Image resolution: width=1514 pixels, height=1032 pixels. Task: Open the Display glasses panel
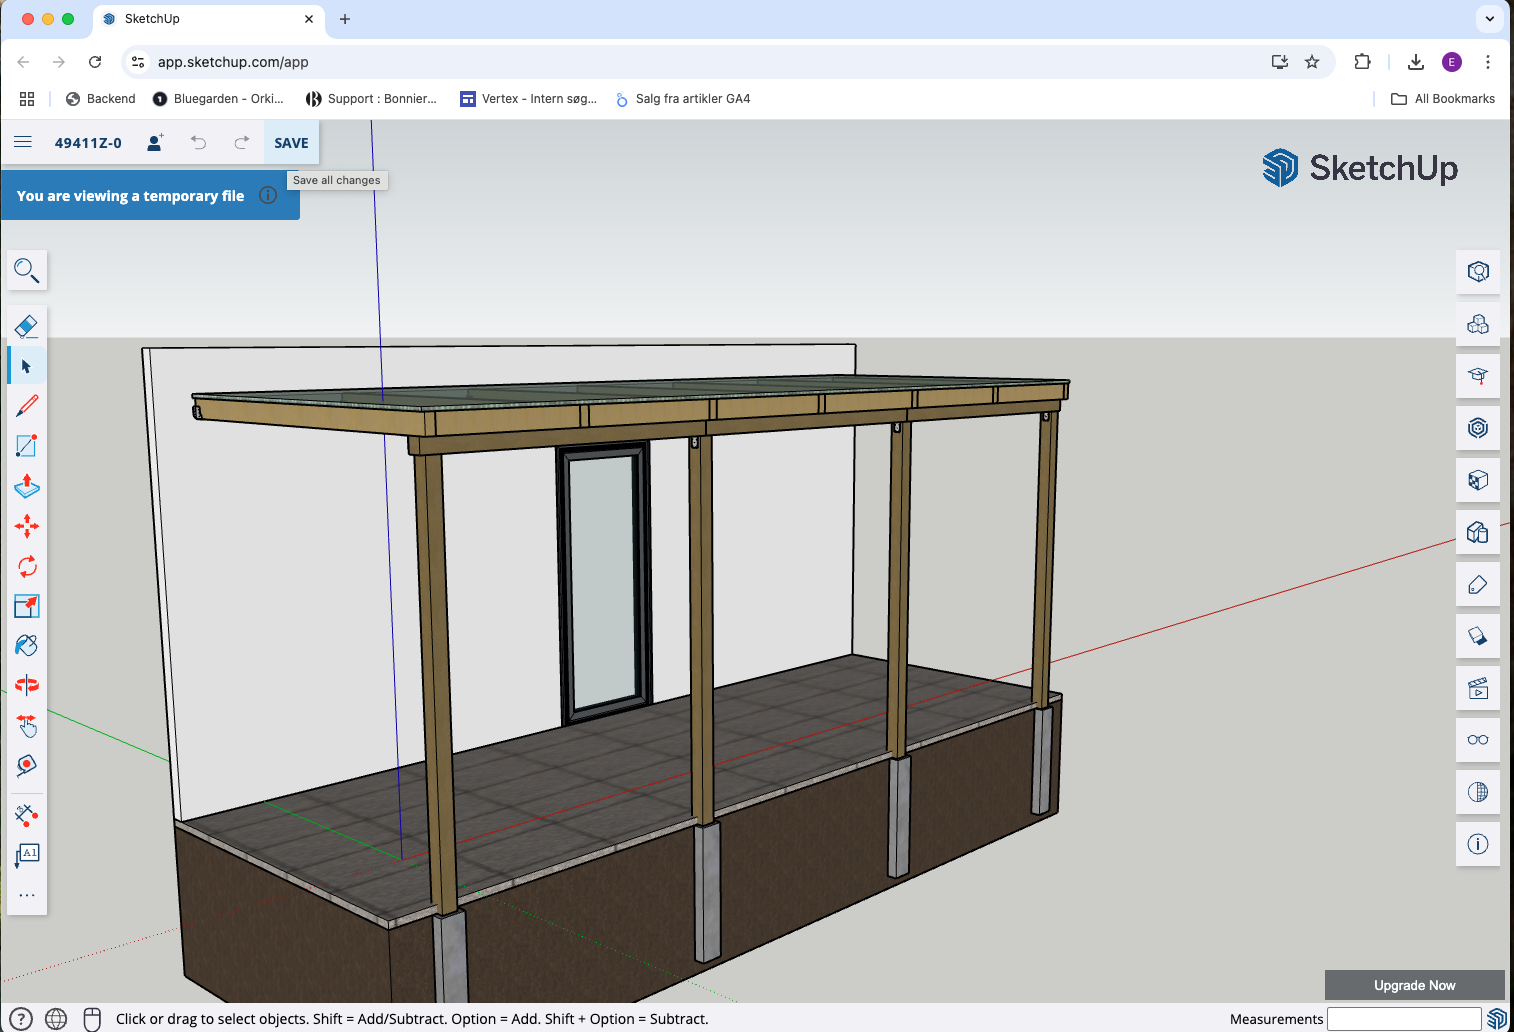point(1478,740)
